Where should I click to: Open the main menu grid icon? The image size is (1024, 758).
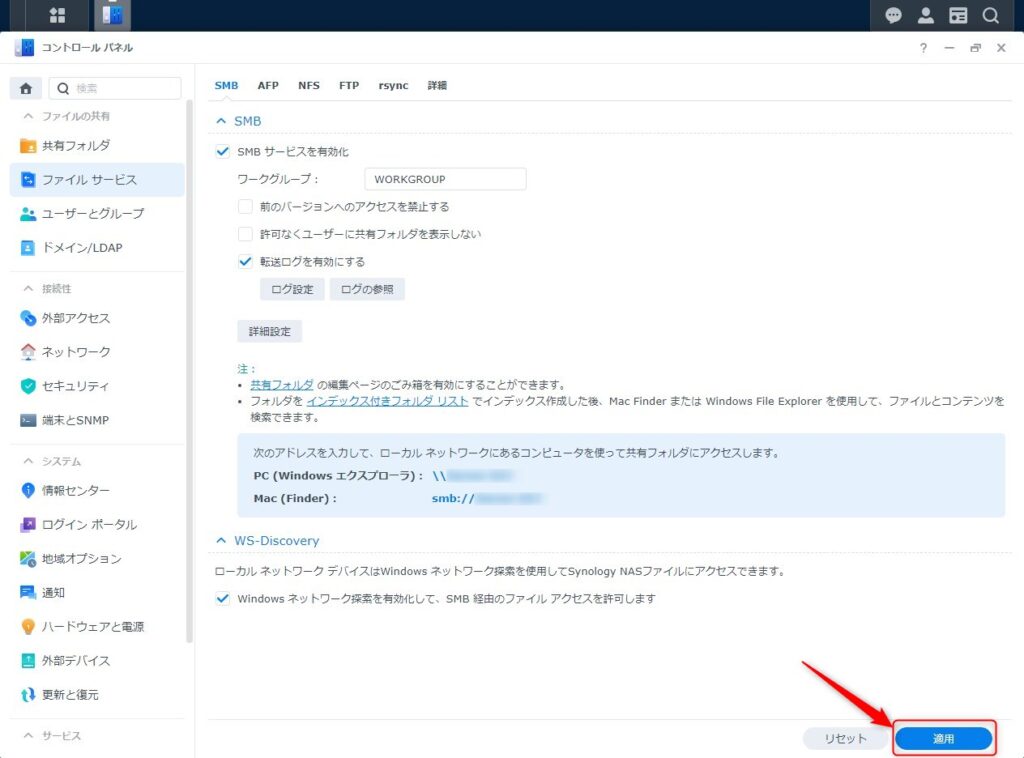tap(57, 15)
